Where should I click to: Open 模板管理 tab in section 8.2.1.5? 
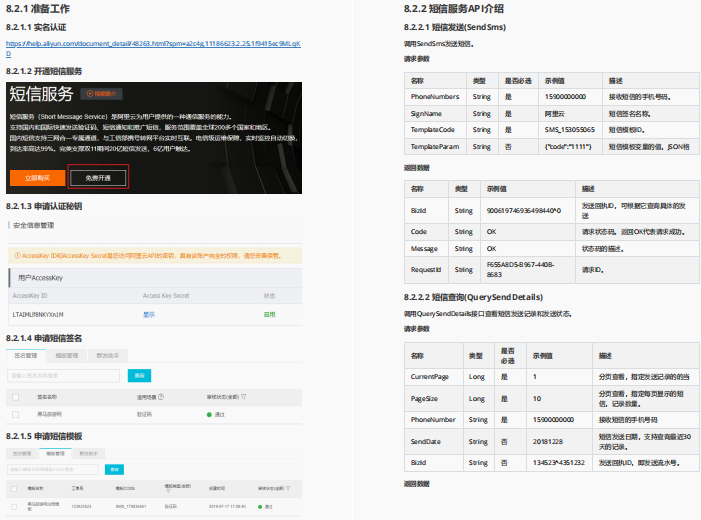coord(55,453)
